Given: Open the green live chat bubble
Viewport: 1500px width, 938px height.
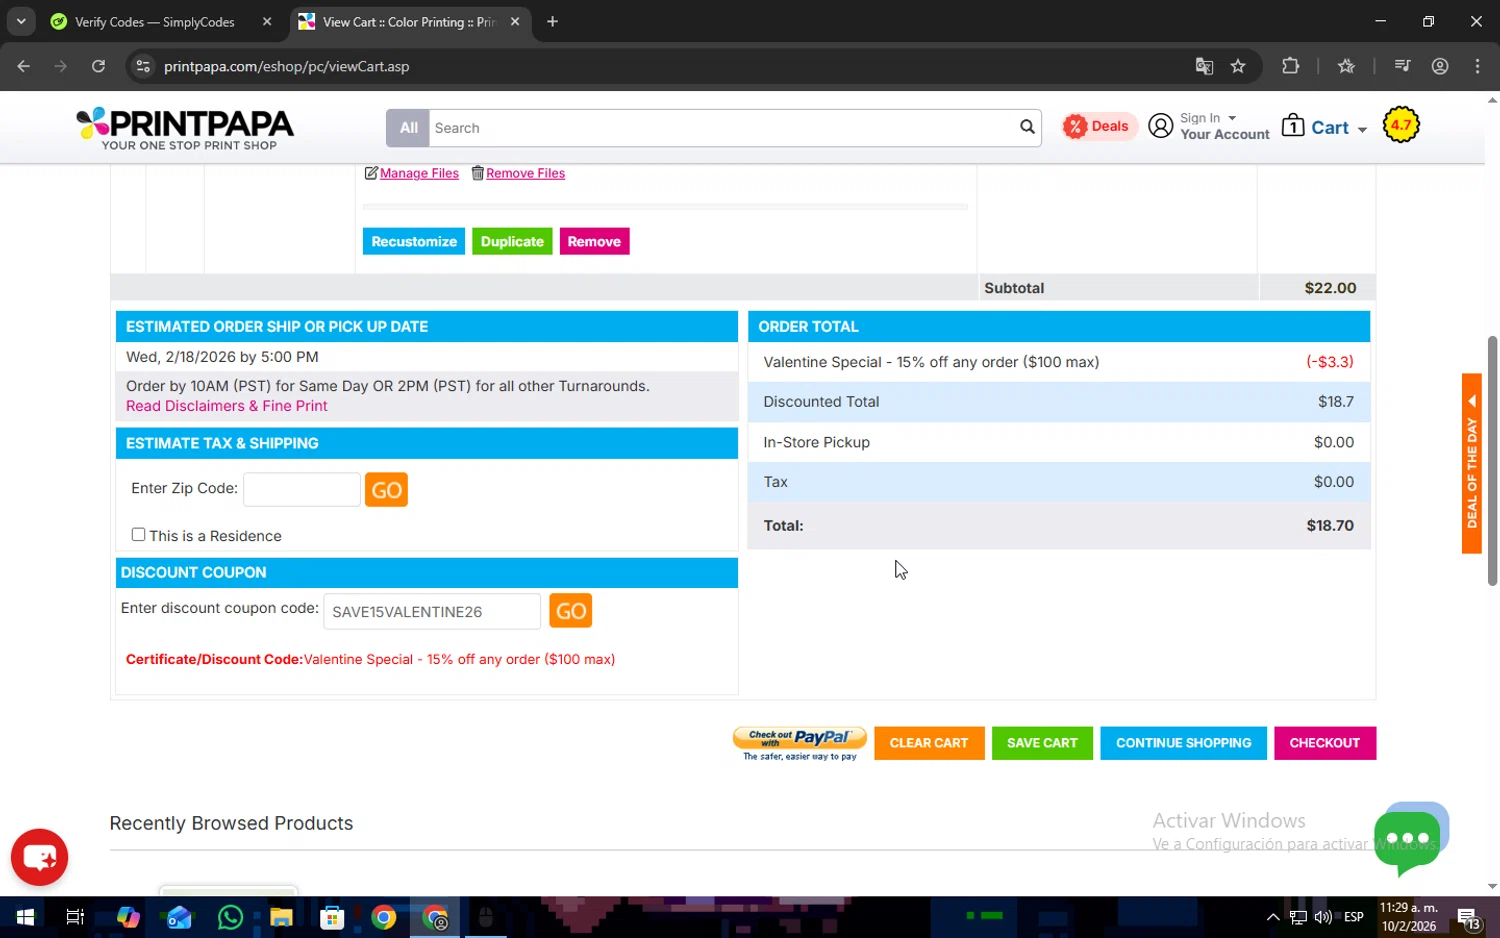Looking at the screenshot, I should coord(1408,840).
